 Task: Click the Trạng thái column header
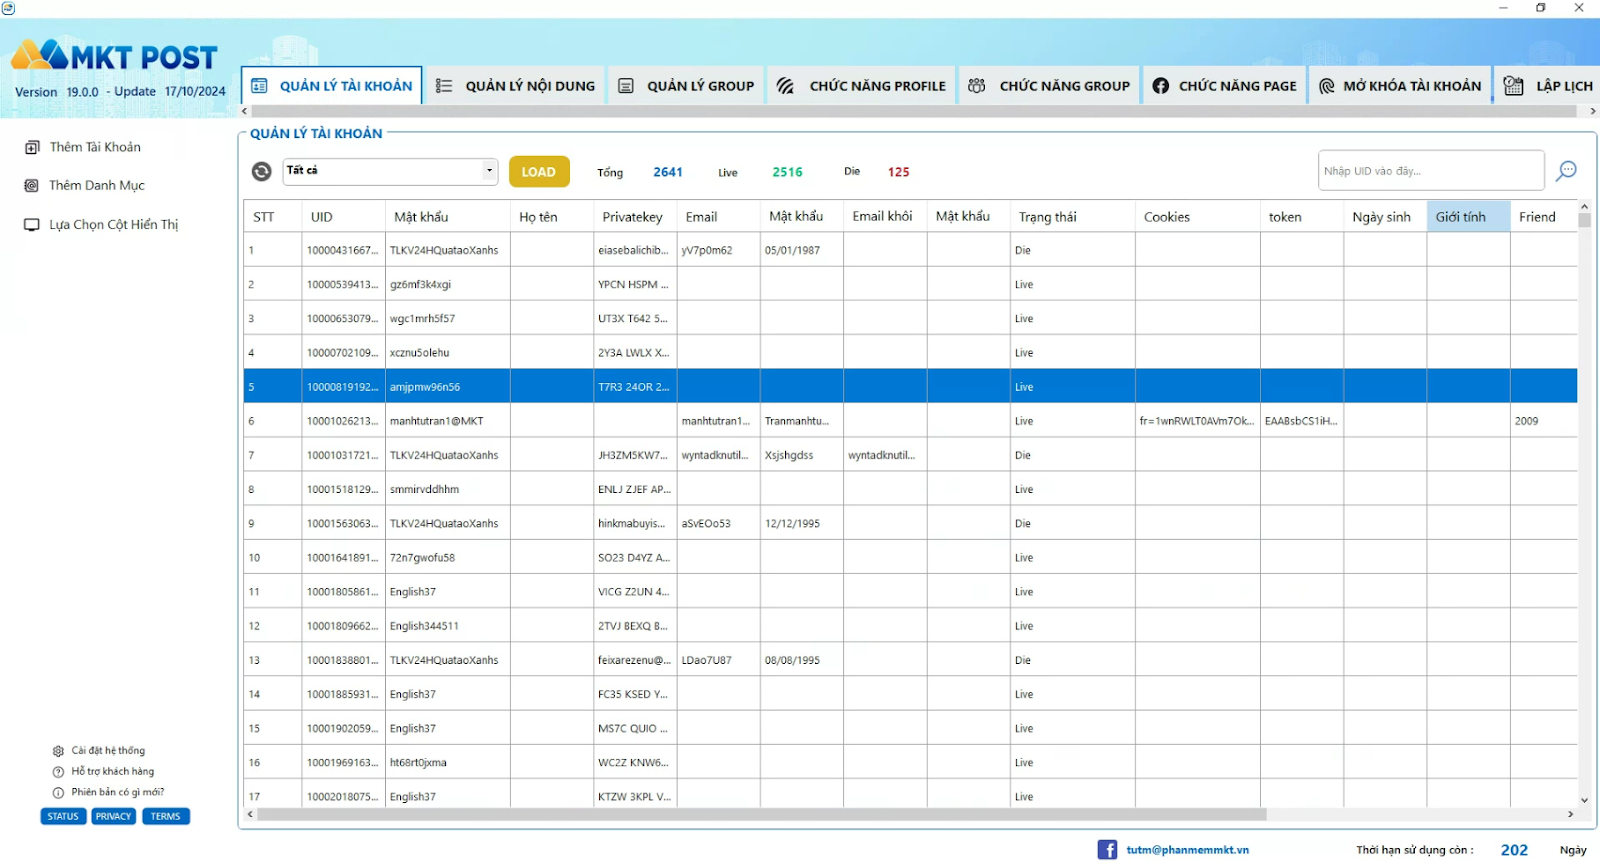click(x=1072, y=217)
